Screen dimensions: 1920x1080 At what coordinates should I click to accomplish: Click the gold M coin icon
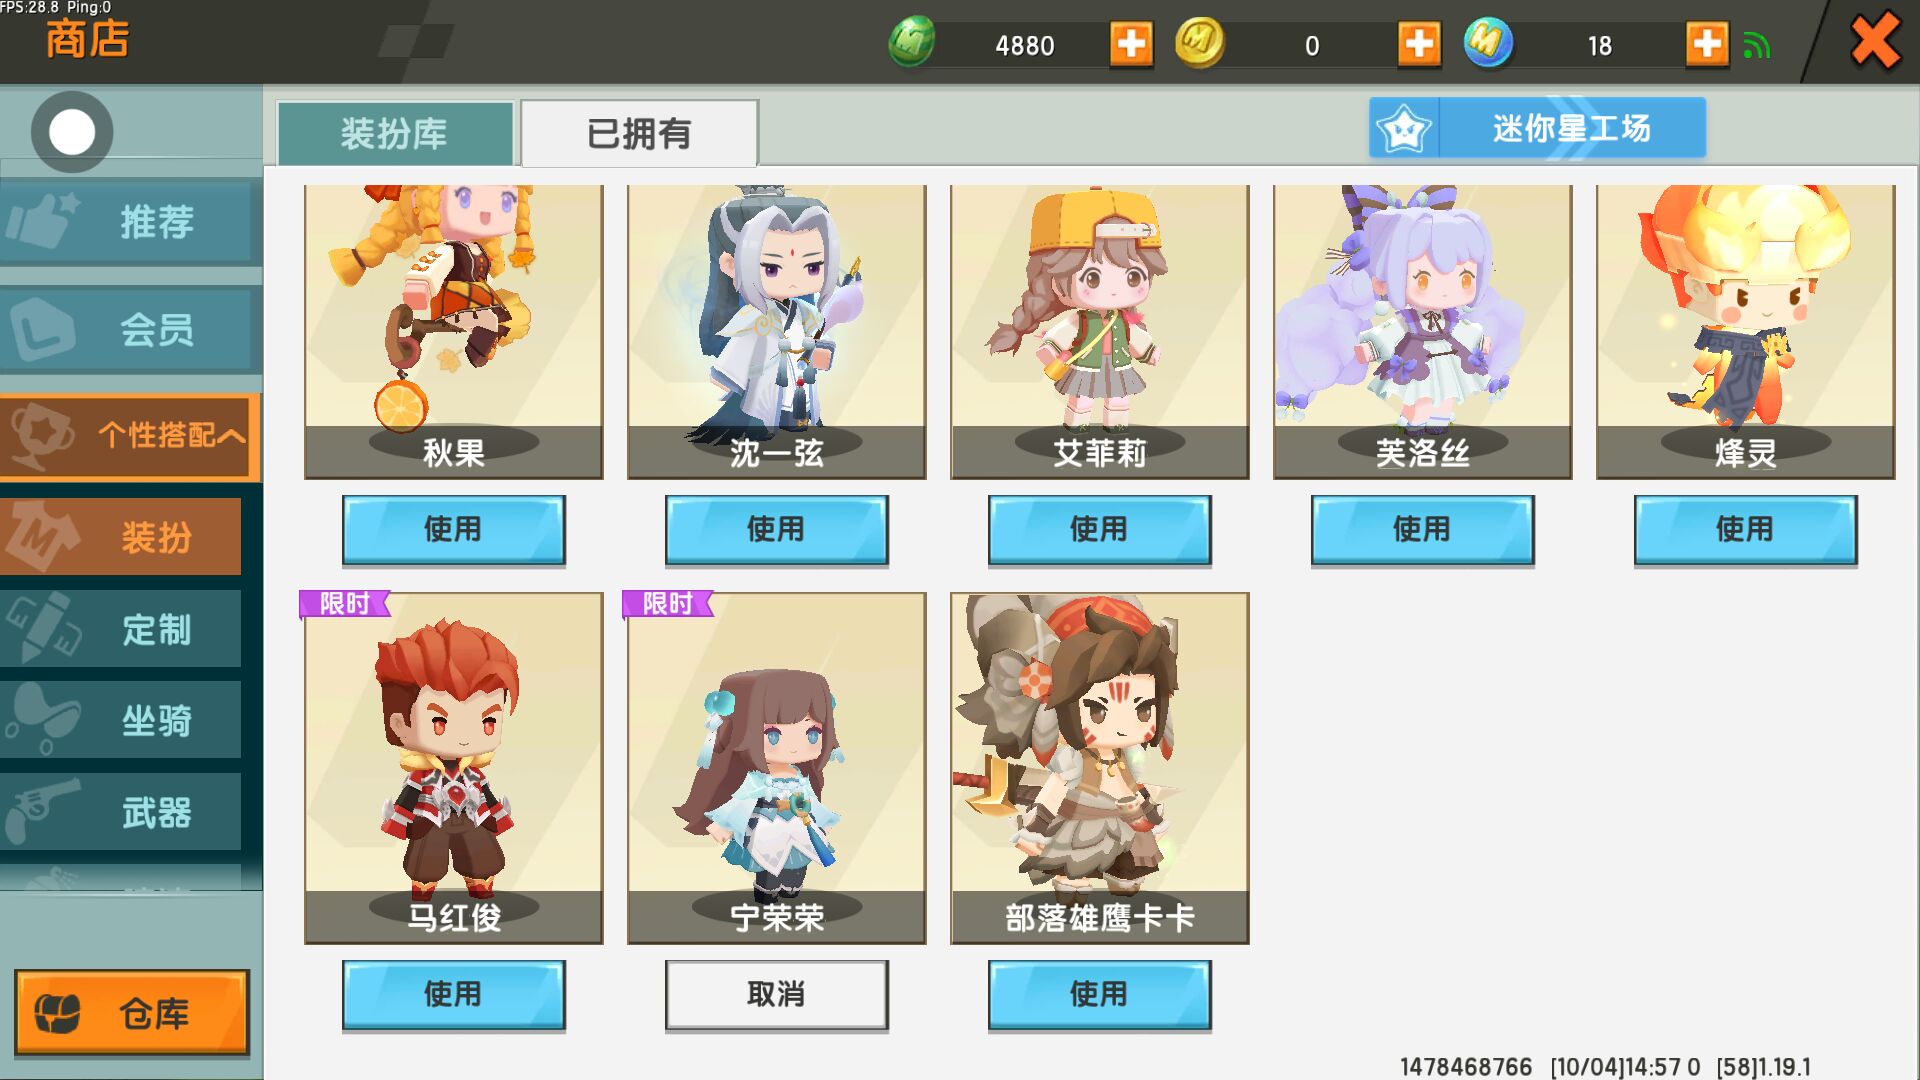click(x=1199, y=43)
